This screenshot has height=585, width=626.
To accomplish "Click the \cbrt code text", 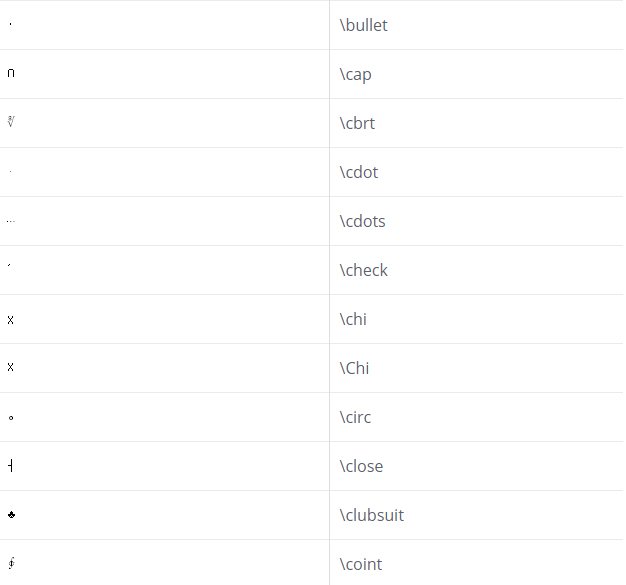I will click(357, 123).
